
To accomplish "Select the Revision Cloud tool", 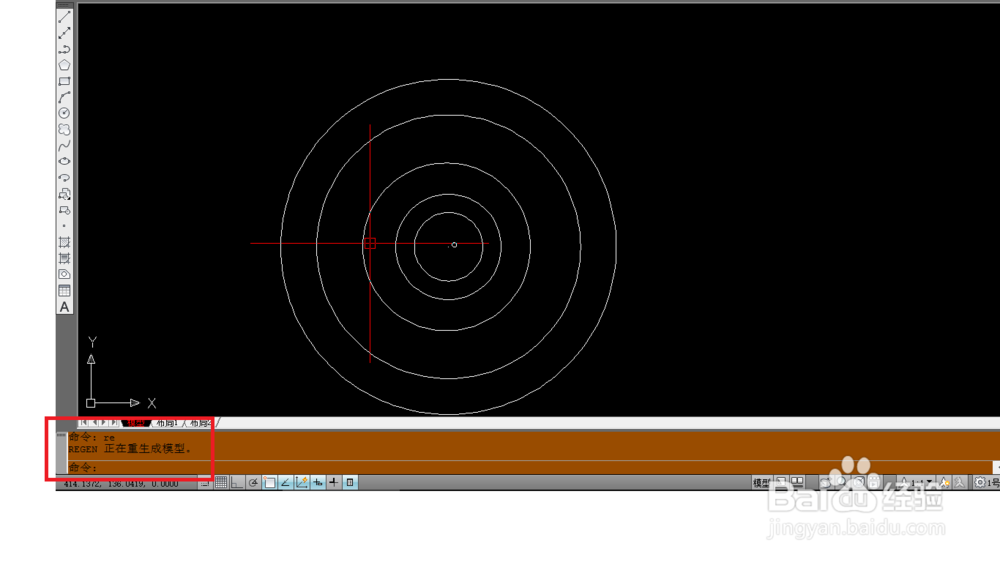I will tap(64, 129).
